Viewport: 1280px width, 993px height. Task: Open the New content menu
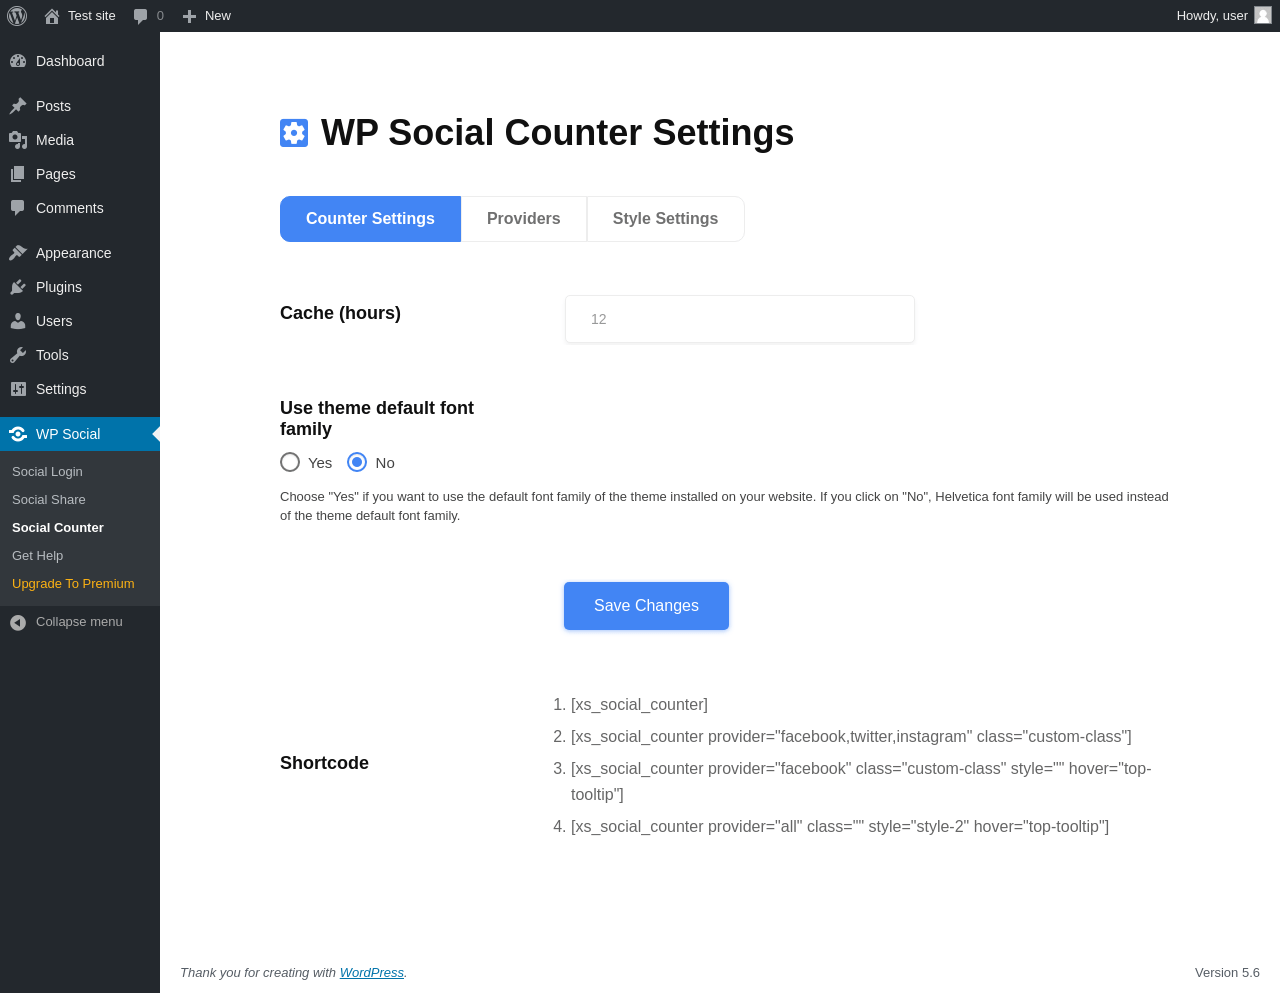(x=207, y=16)
